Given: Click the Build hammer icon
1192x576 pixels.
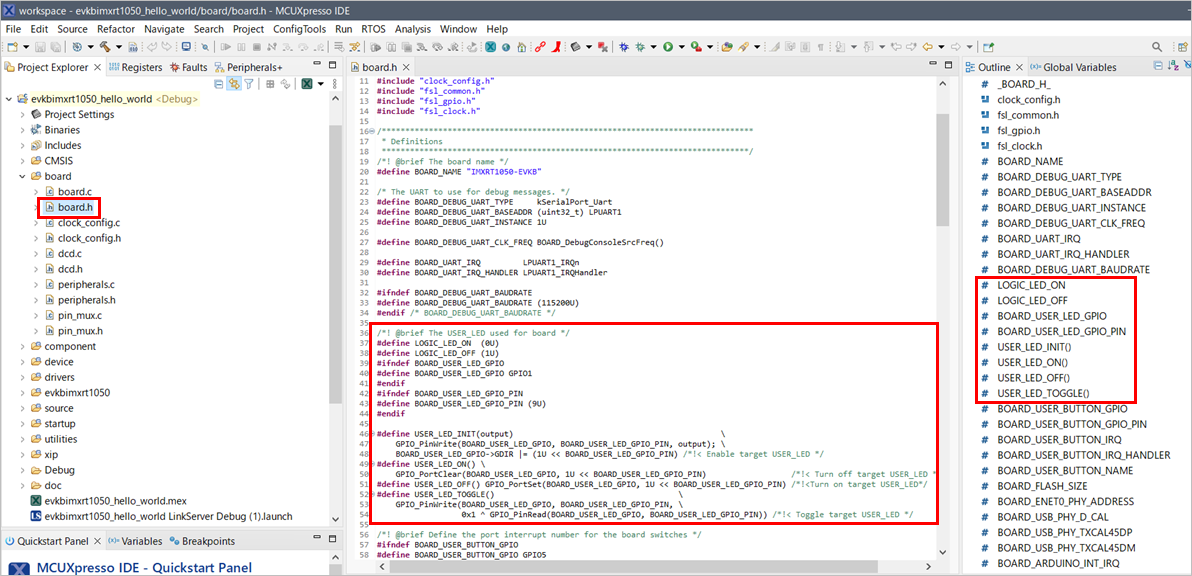Looking at the screenshot, I should [105, 46].
